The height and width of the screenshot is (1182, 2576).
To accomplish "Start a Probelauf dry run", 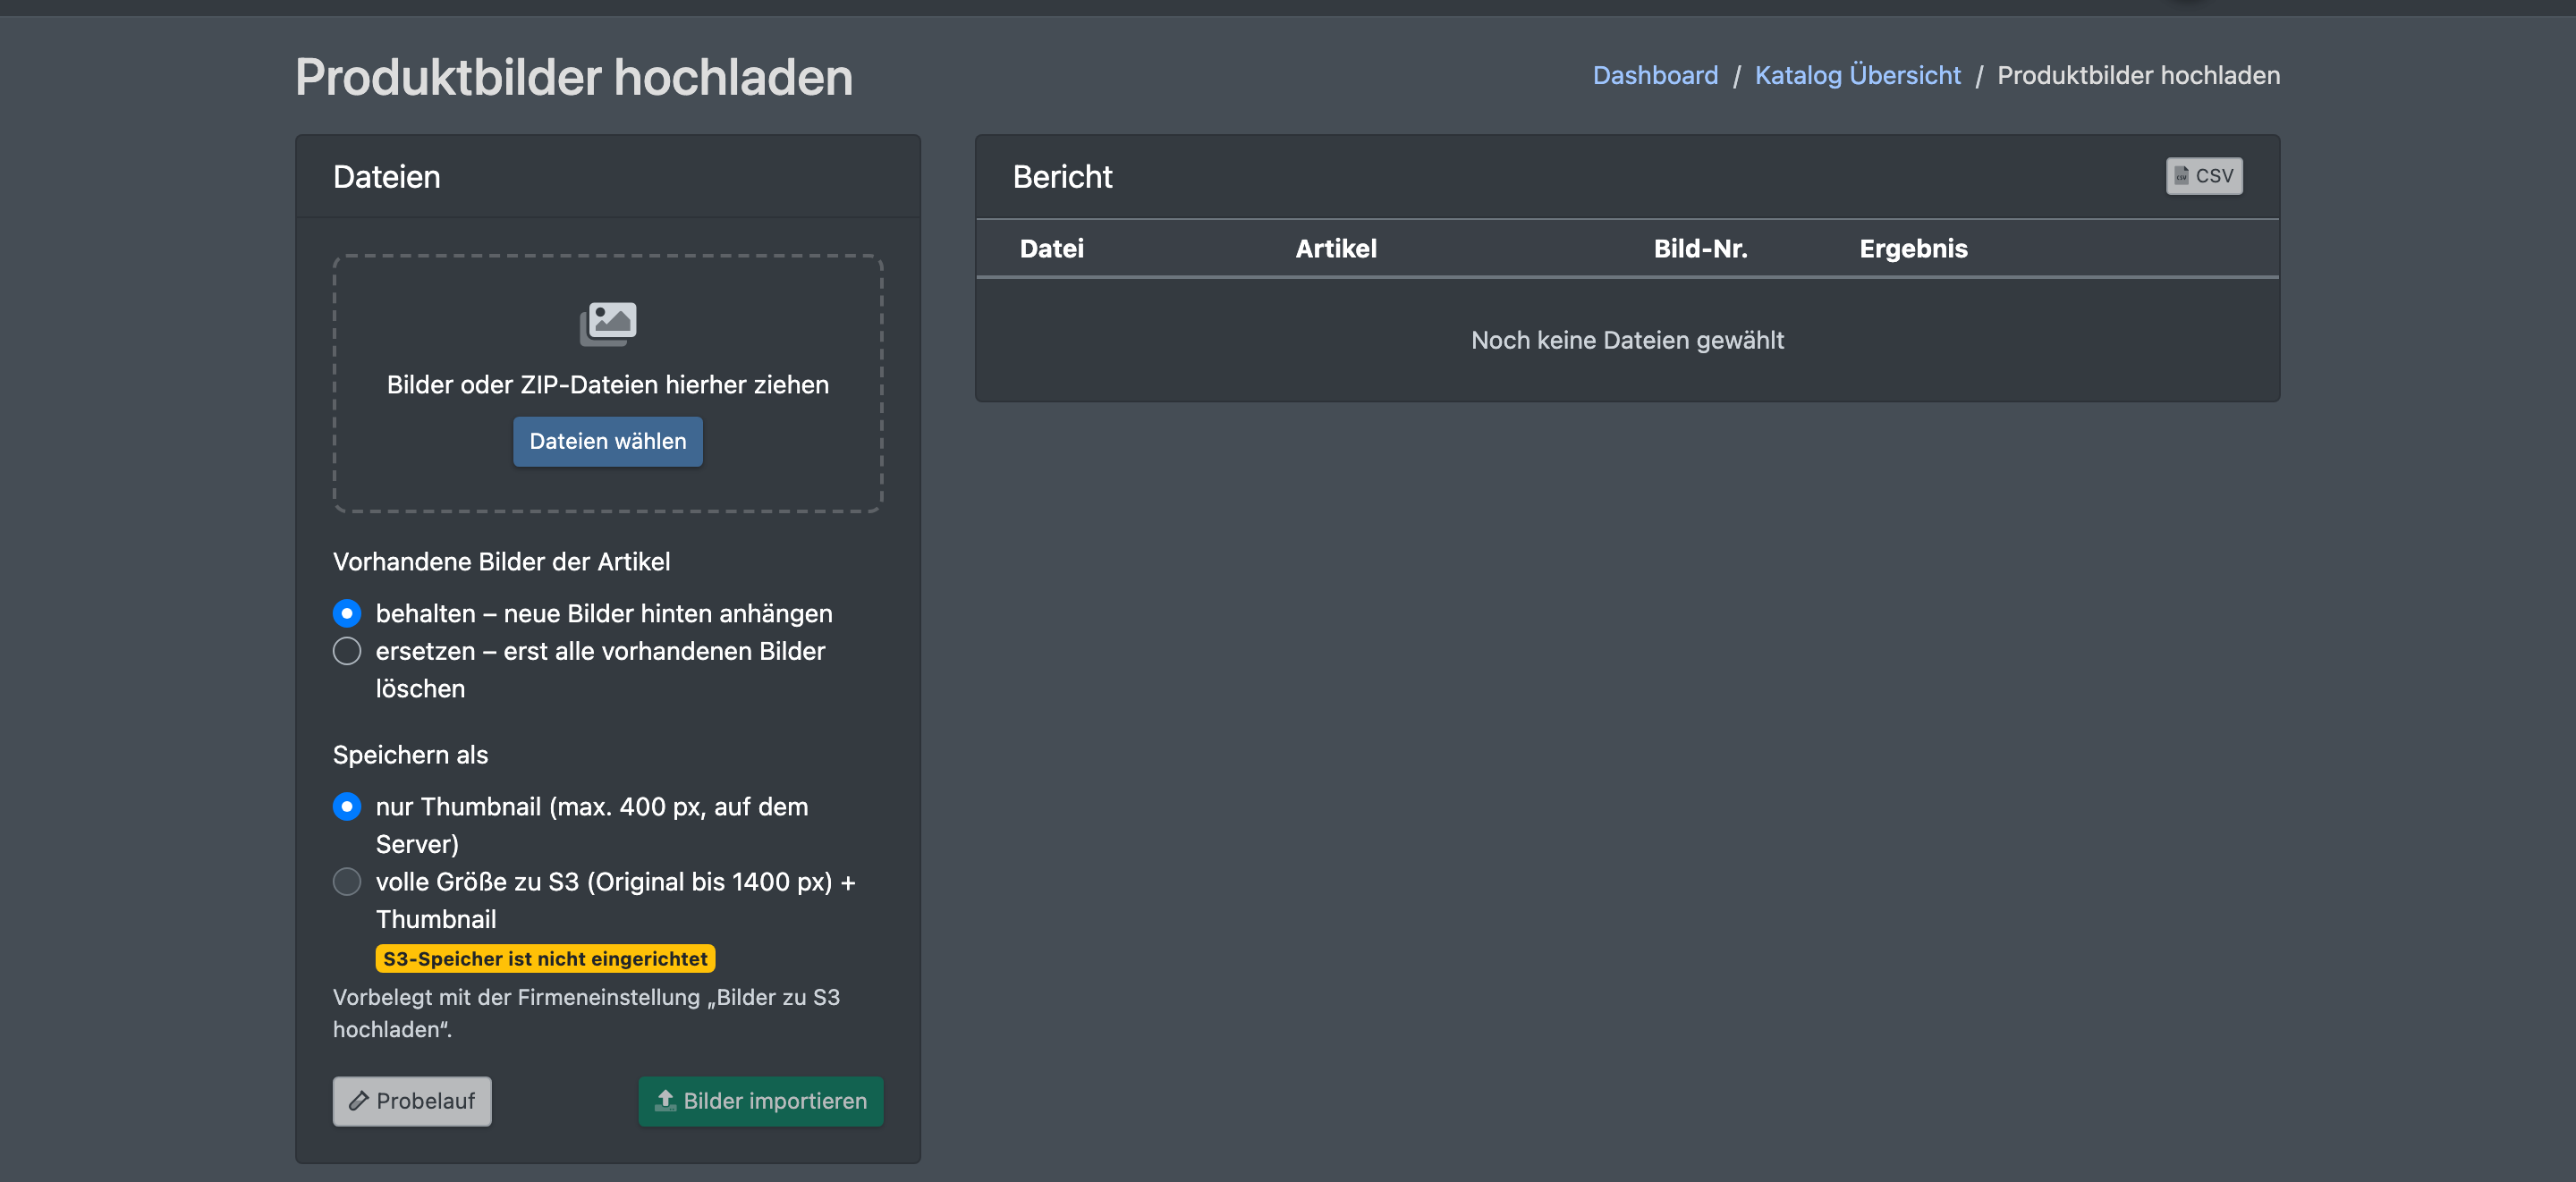I will pyautogui.click(x=412, y=1101).
